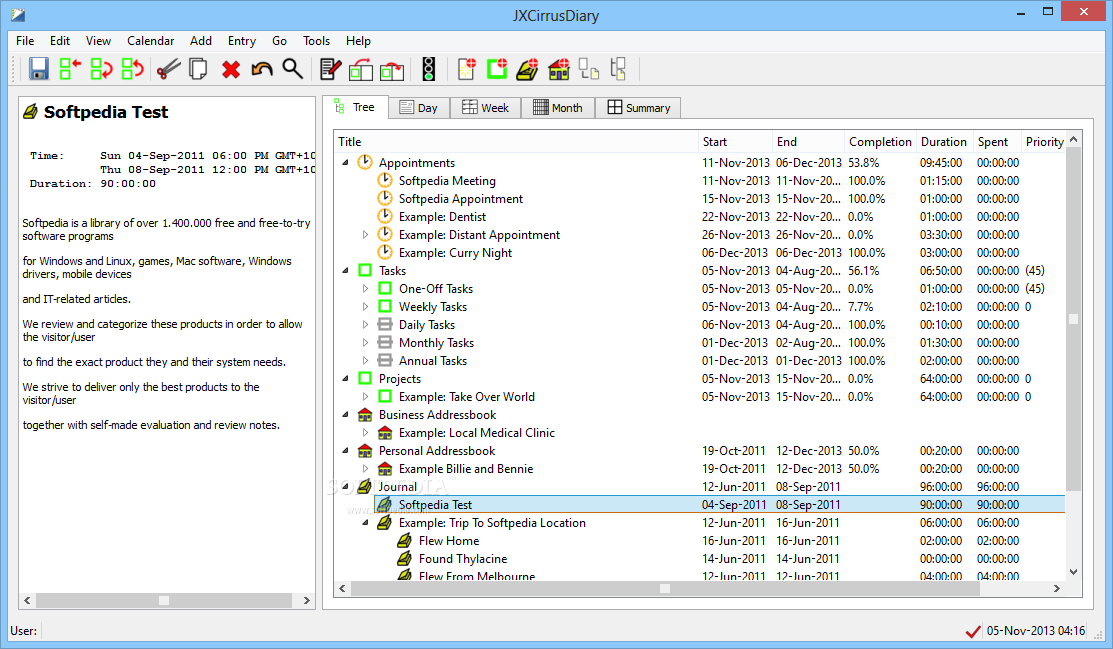Select the Found Thylacine entry
This screenshot has width=1113, height=649.
[700, 559]
